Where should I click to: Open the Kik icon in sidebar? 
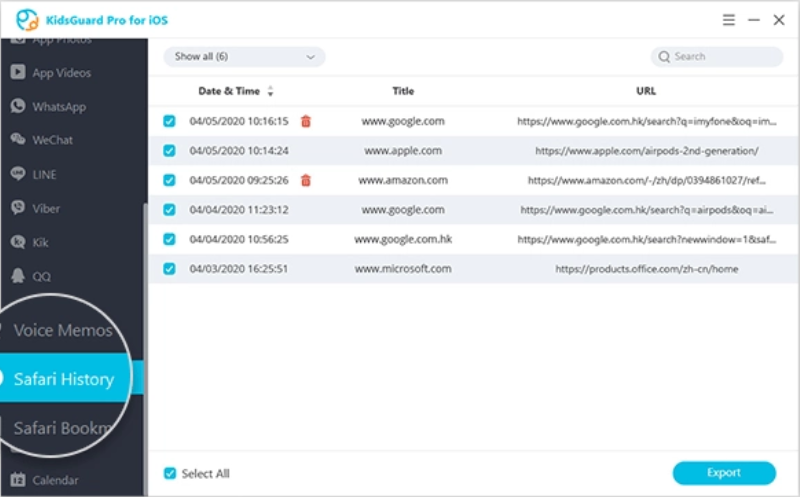click(x=18, y=242)
